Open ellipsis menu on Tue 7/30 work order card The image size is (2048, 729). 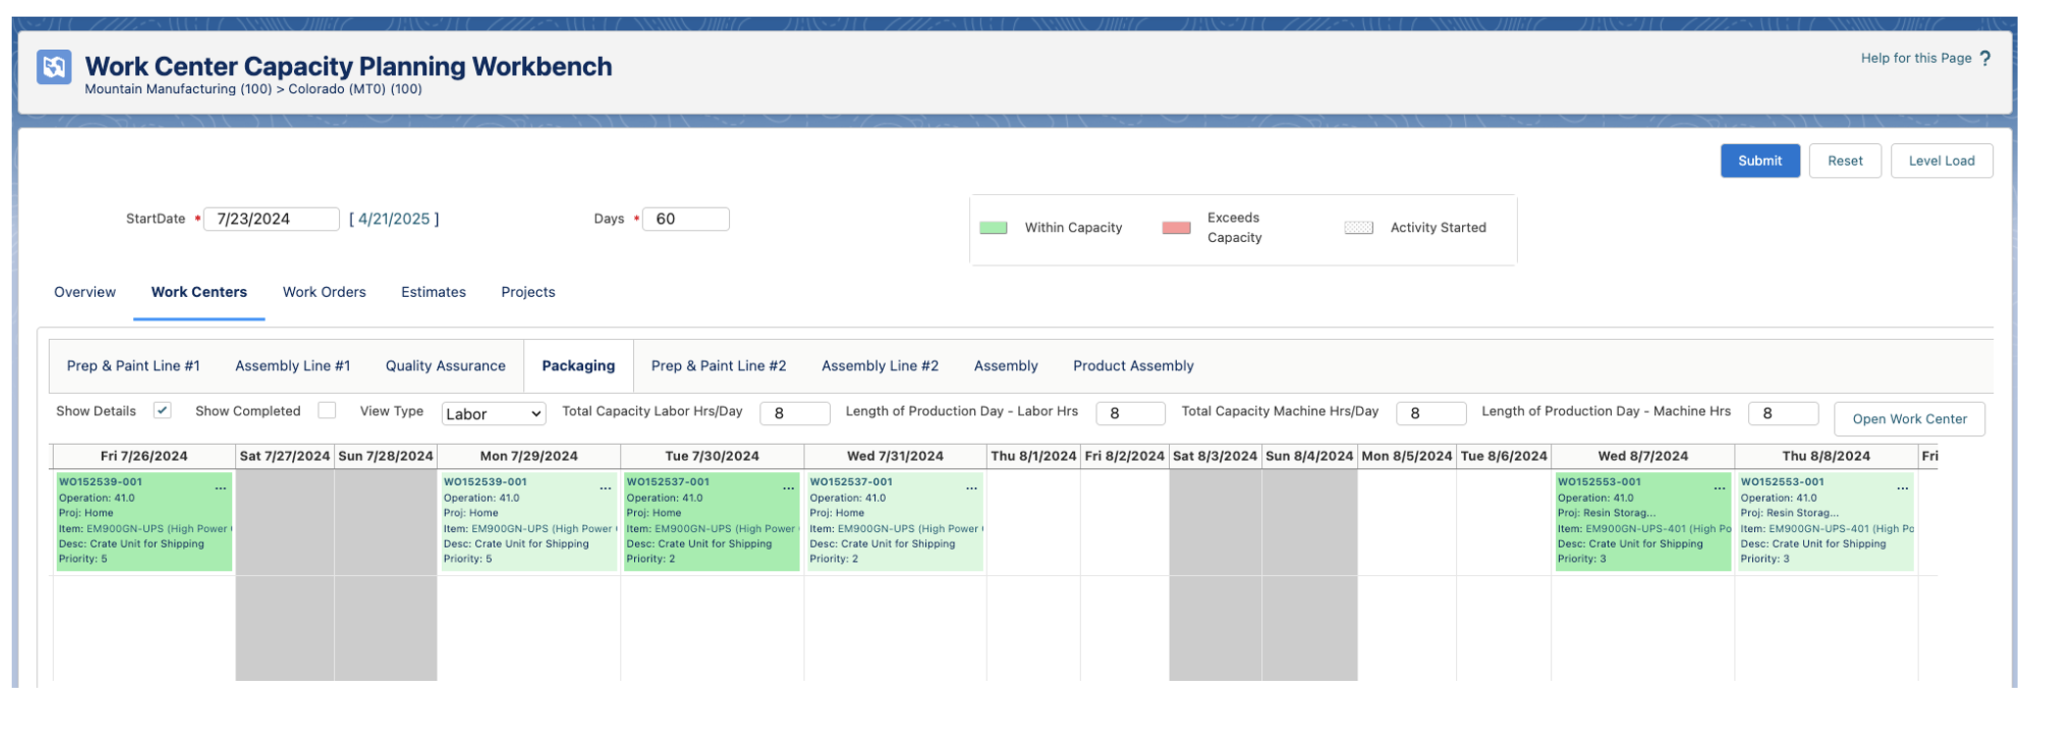click(x=788, y=488)
